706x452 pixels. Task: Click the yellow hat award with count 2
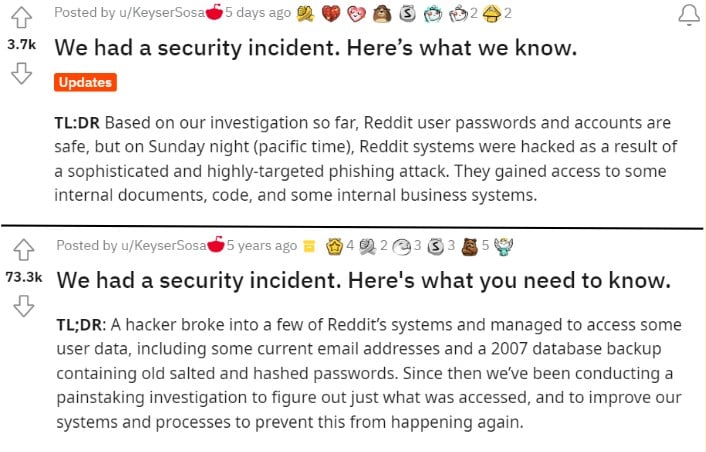(492, 14)
